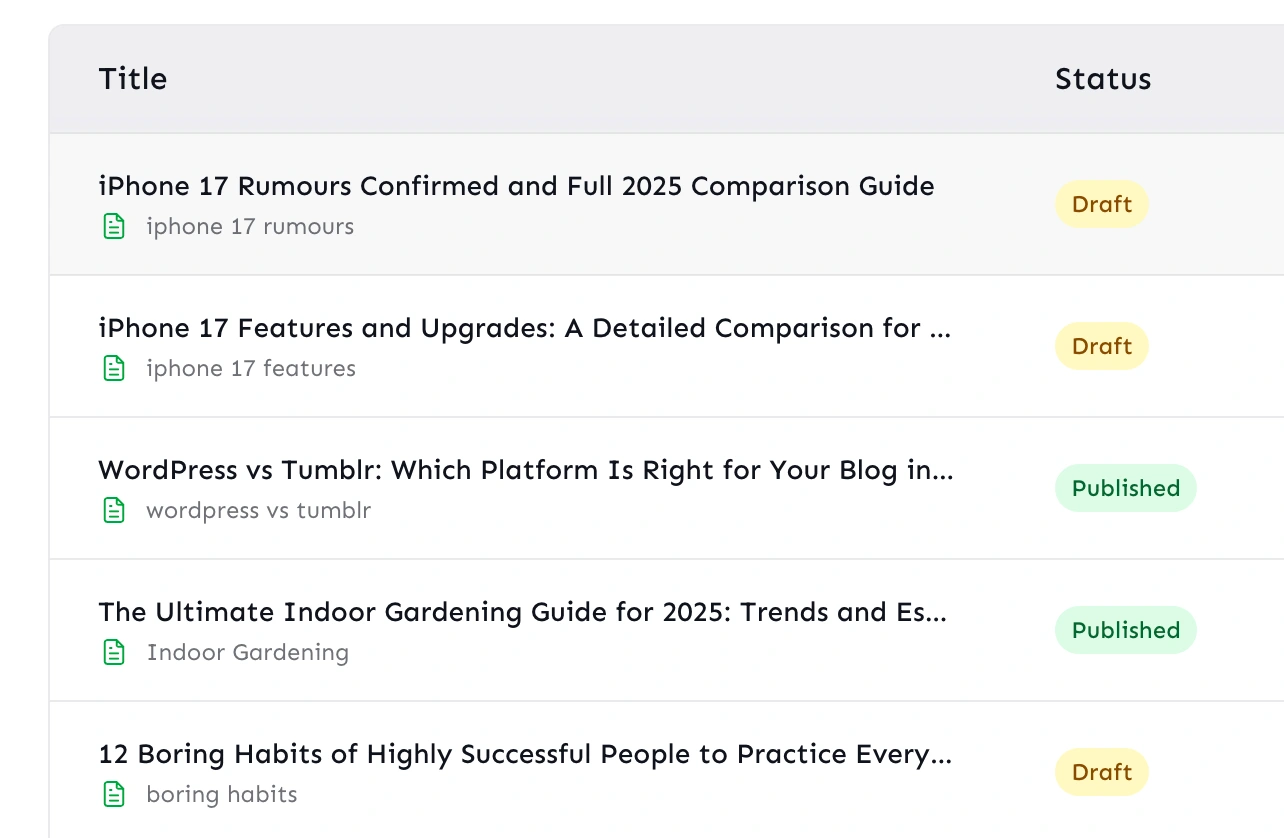Click Published badge for Indoor Gardening Guide
Image resolution: width=1284 pixels, height=838 pixels.
[1125, 631]
